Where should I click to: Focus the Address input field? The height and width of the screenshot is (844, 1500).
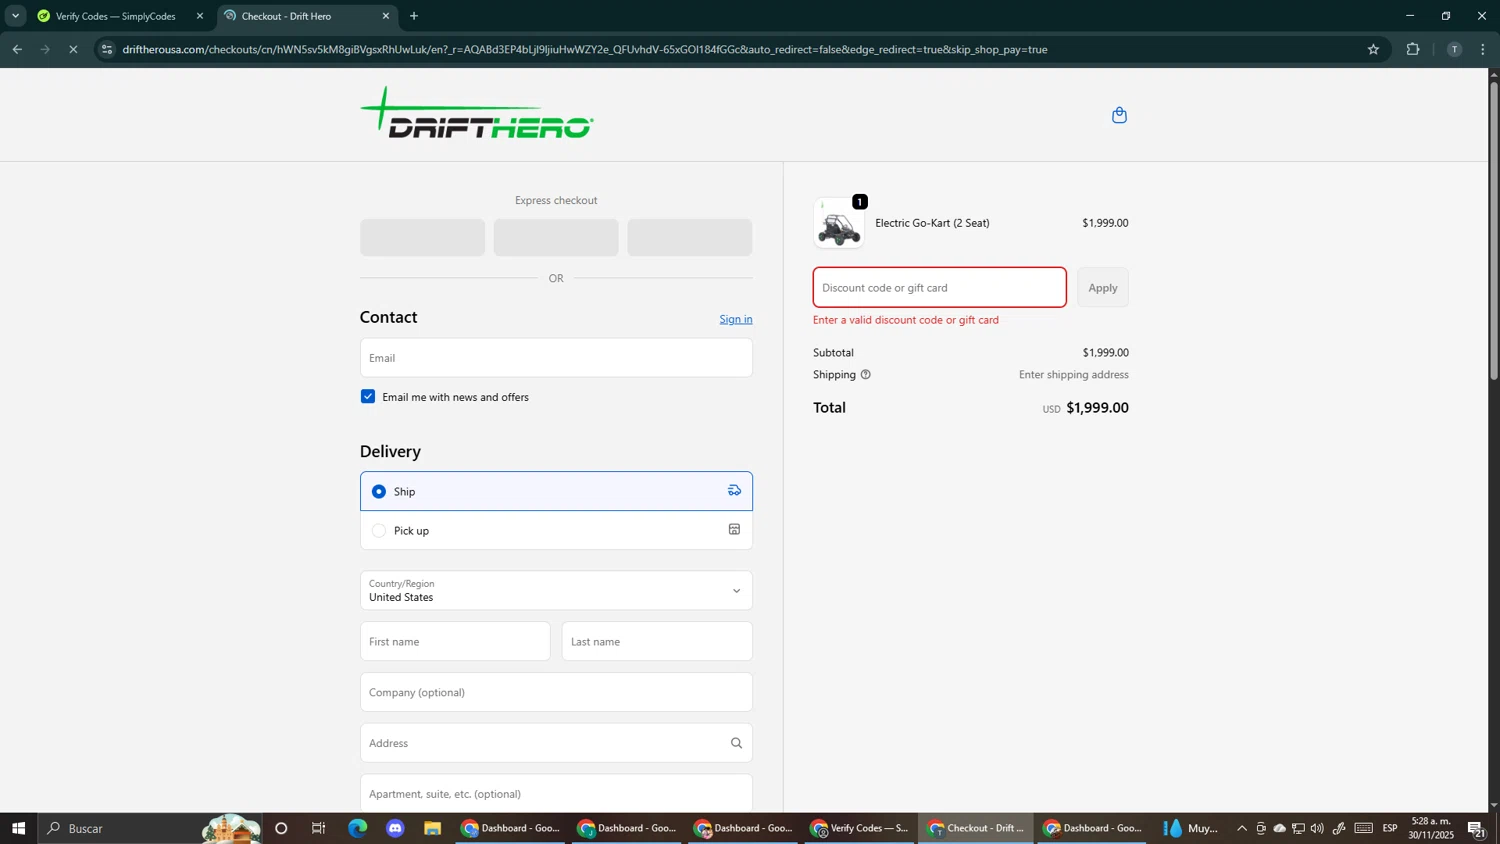click(556, 743)
